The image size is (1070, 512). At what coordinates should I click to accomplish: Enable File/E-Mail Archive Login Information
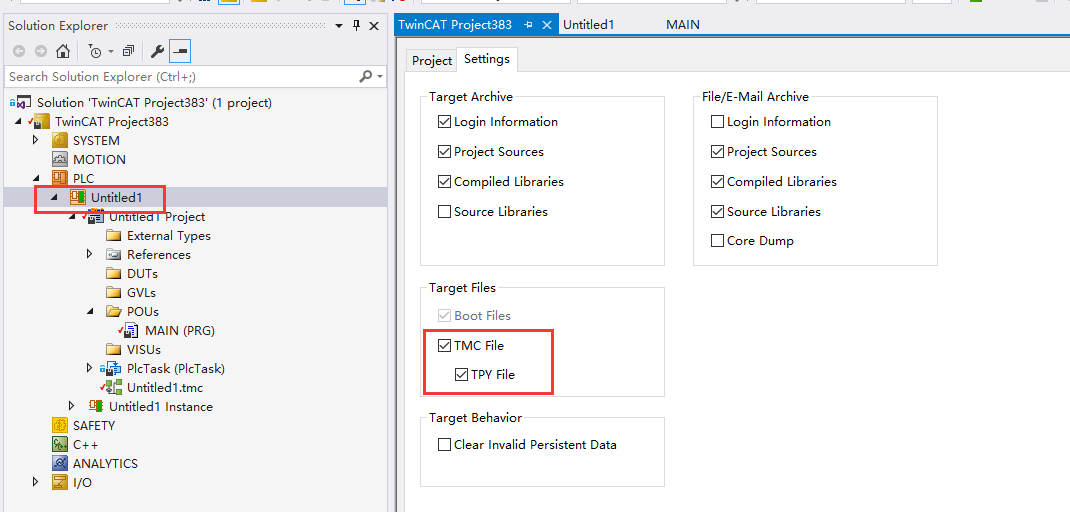click(x=717, y=122)
